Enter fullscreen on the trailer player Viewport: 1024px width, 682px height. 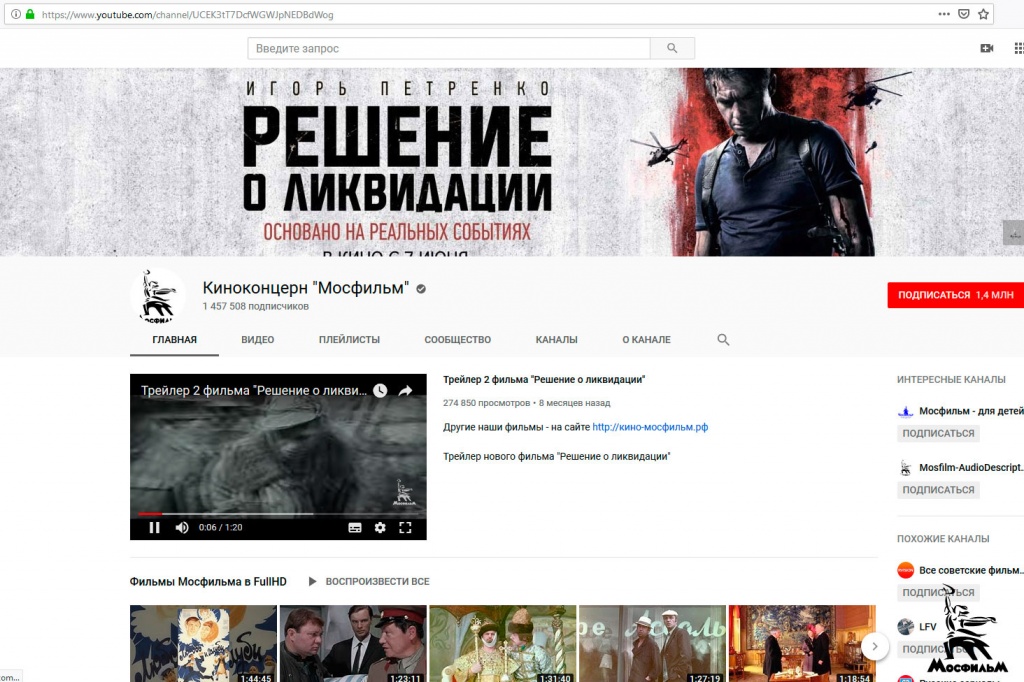coord(405,527)
